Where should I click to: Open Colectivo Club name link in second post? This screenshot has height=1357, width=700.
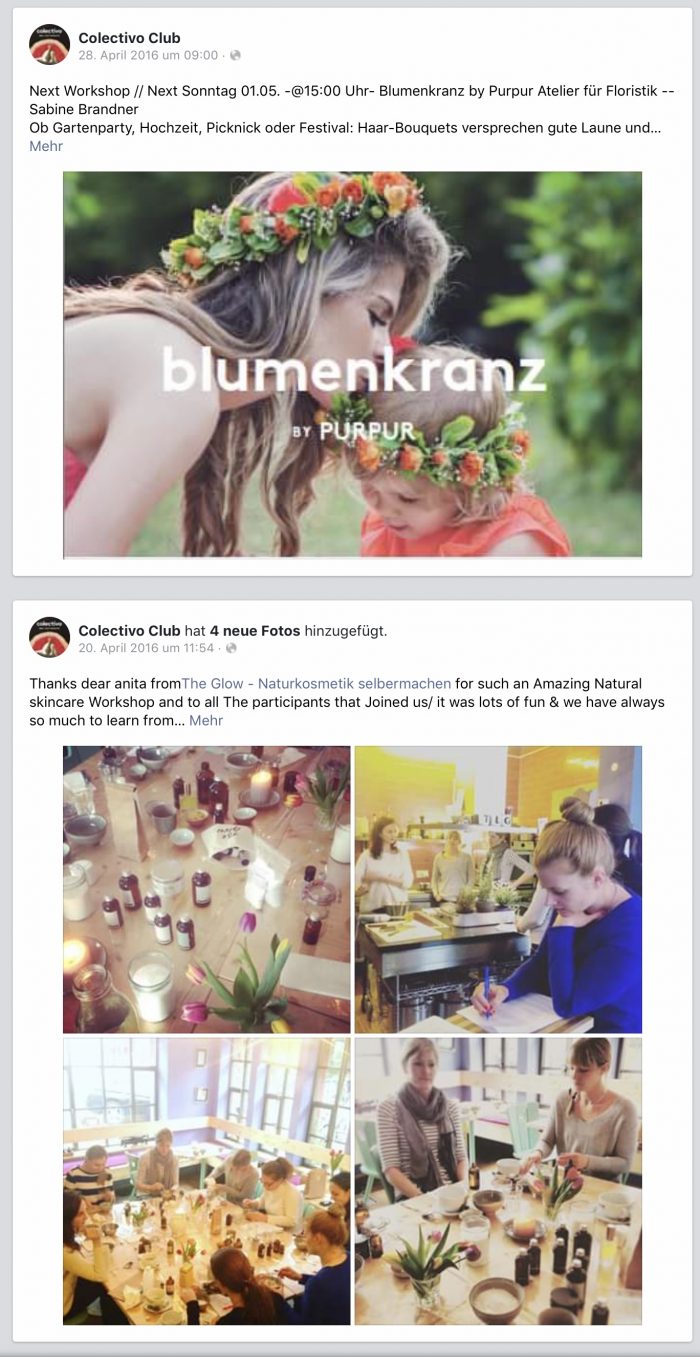[129, 631]
